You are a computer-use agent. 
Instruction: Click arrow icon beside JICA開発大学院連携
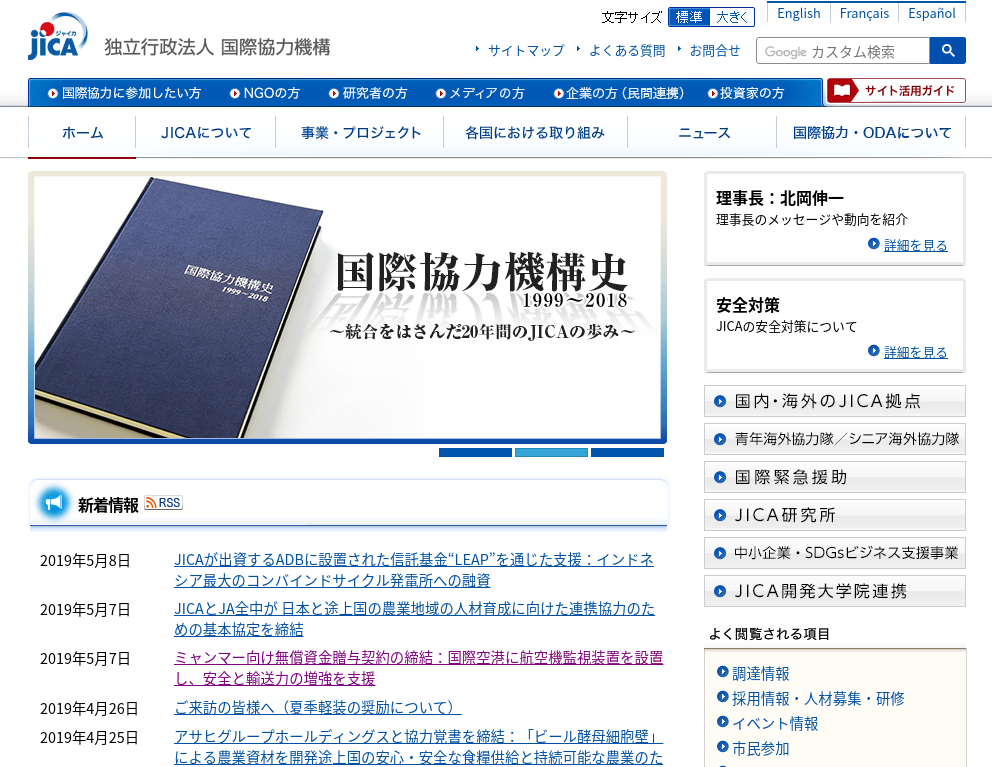pos(720,591)
